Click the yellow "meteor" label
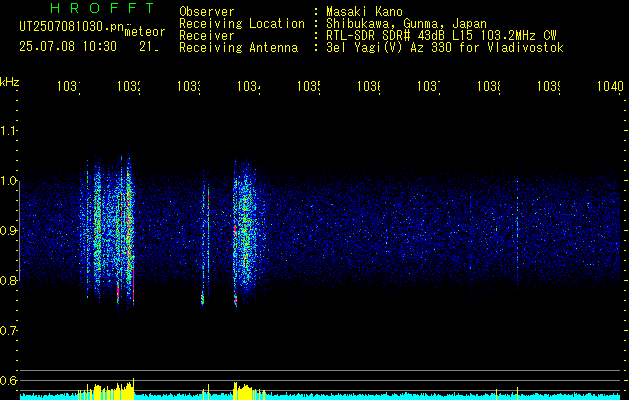Viewport: 629px width, 400px height. click(x=145, y=32)
